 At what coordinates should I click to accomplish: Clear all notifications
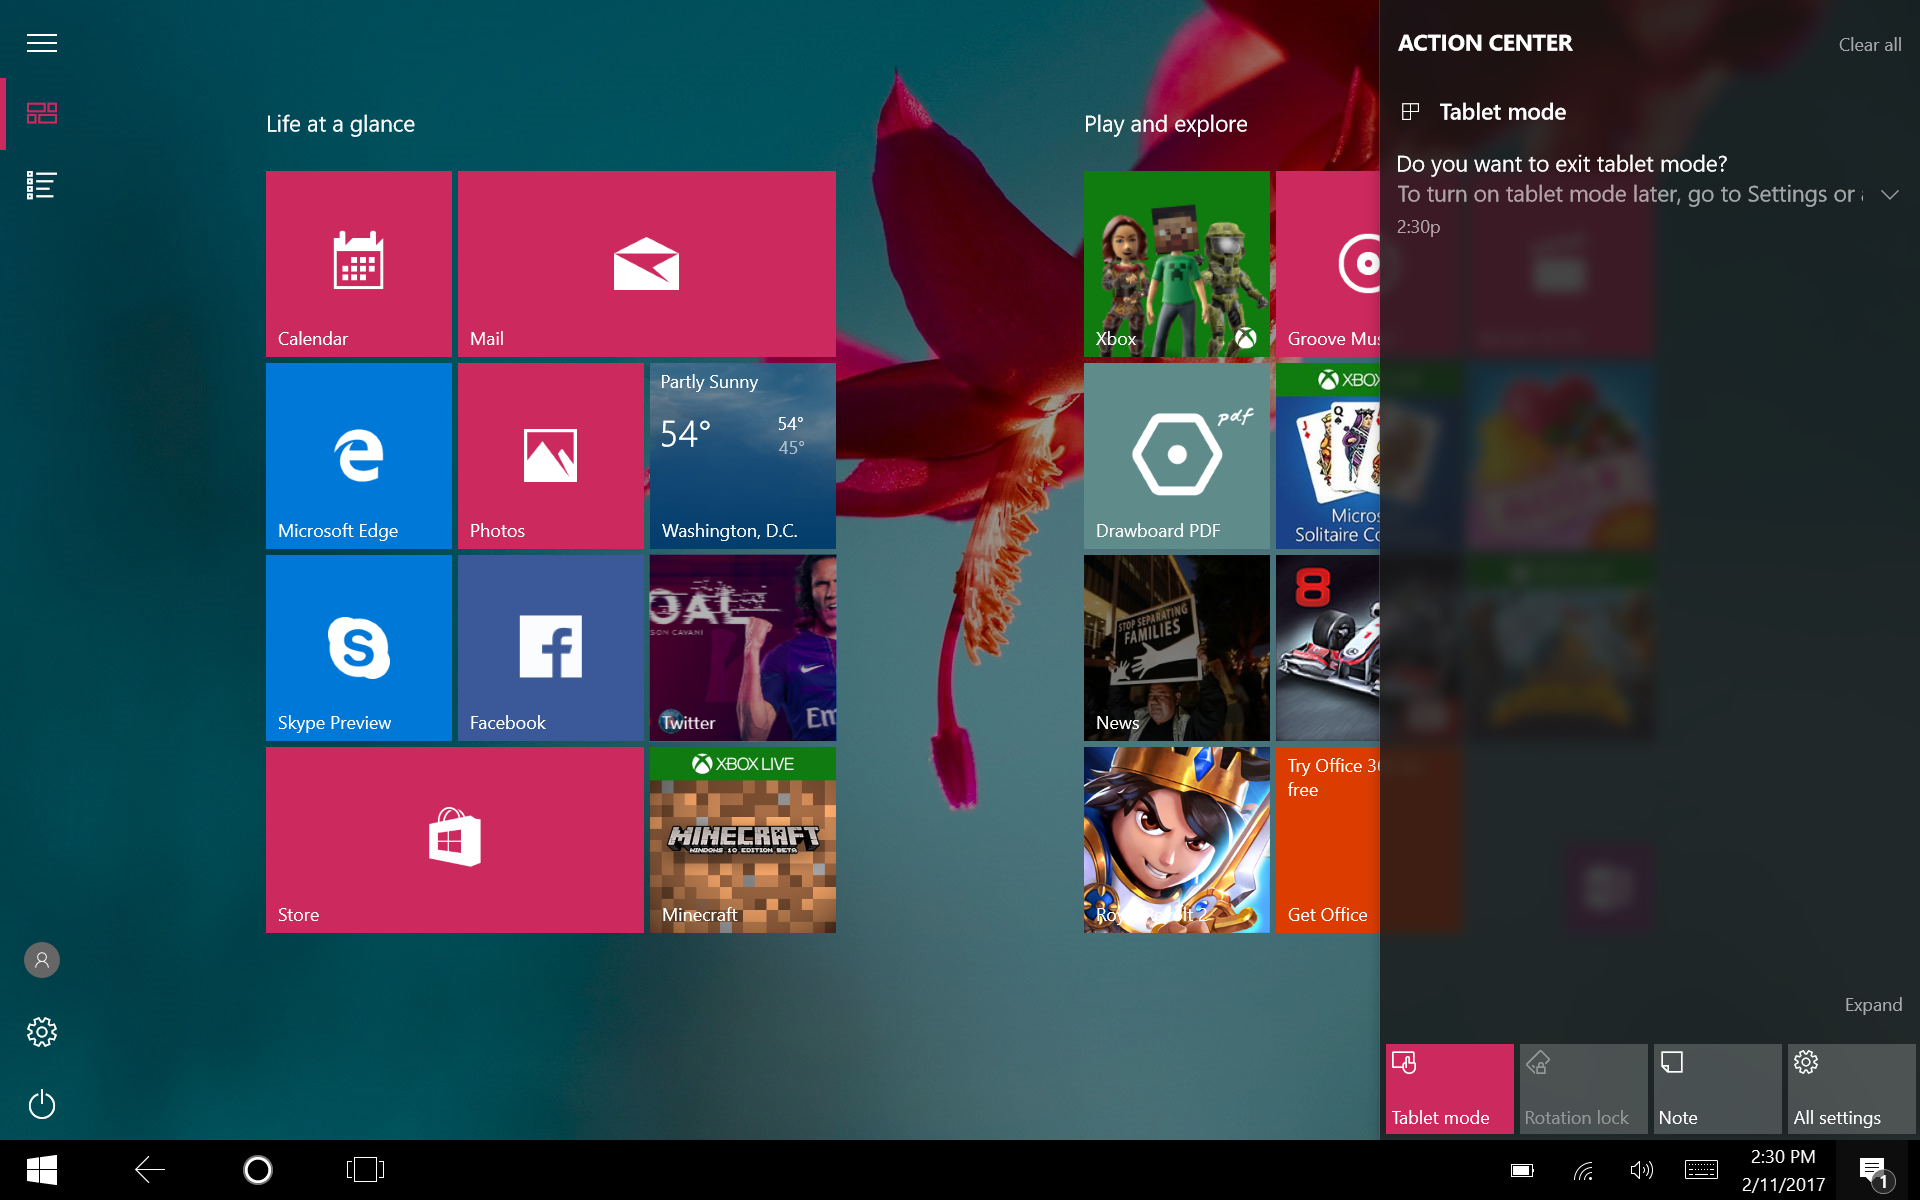coord(1870,44)
